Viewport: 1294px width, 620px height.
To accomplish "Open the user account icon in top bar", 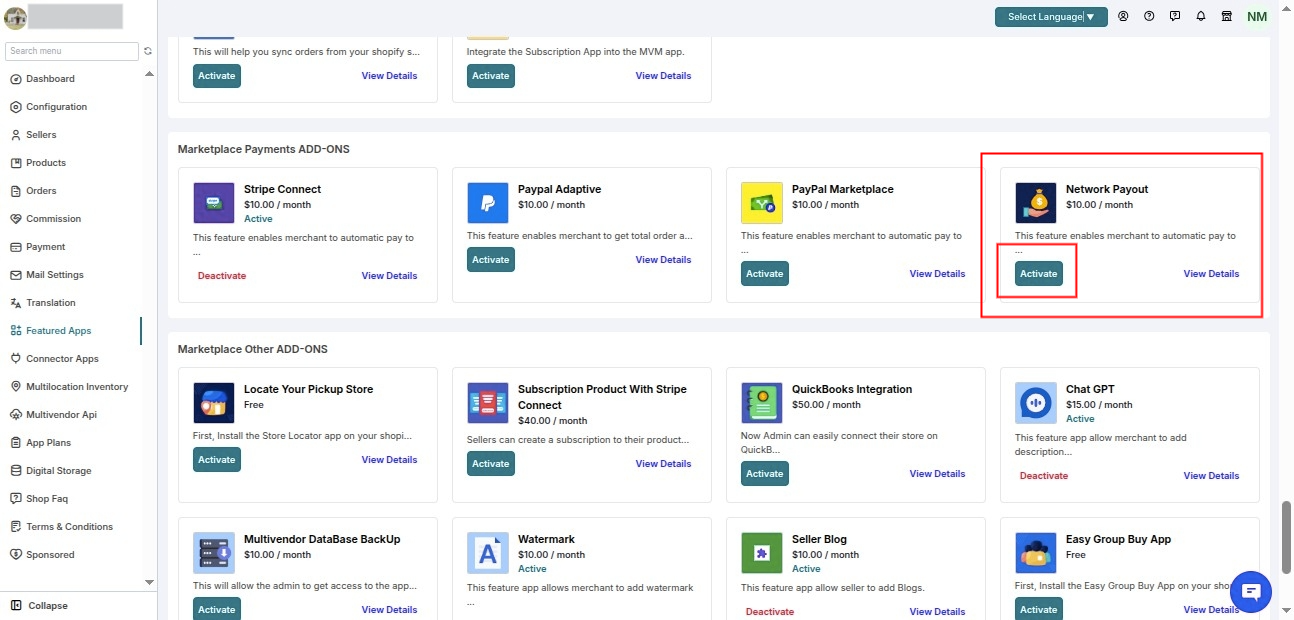I will tap(1123, 16).
